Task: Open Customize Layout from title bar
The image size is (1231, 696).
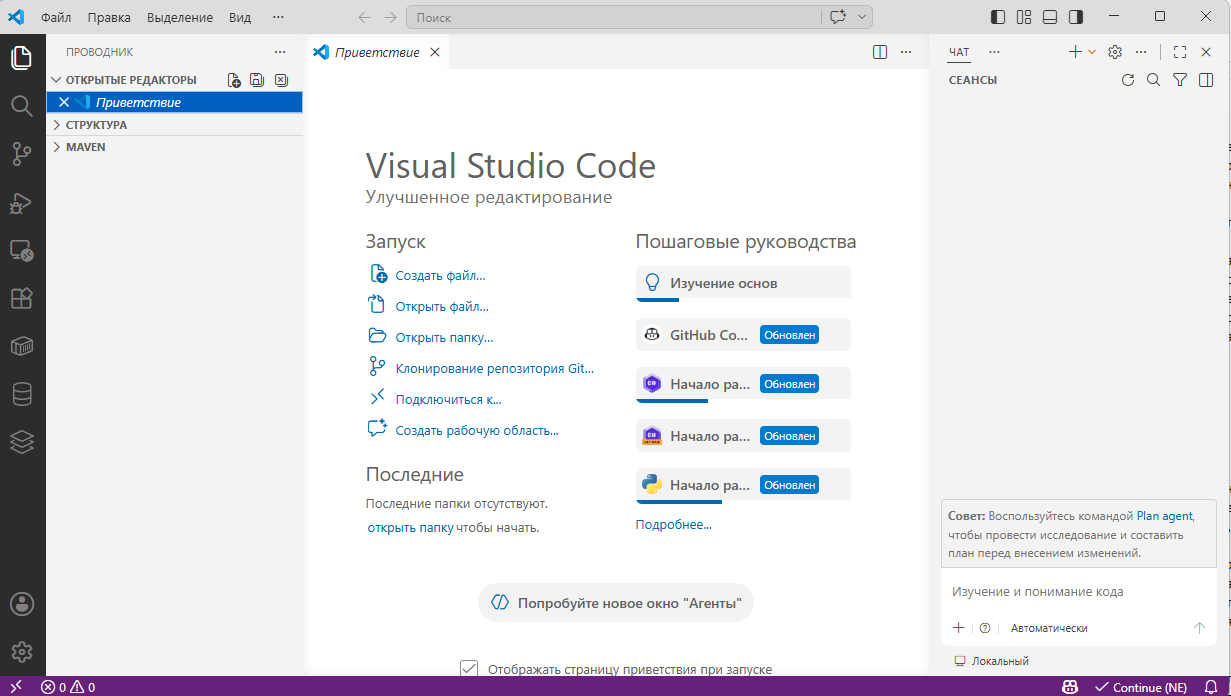Action: 1024,17
